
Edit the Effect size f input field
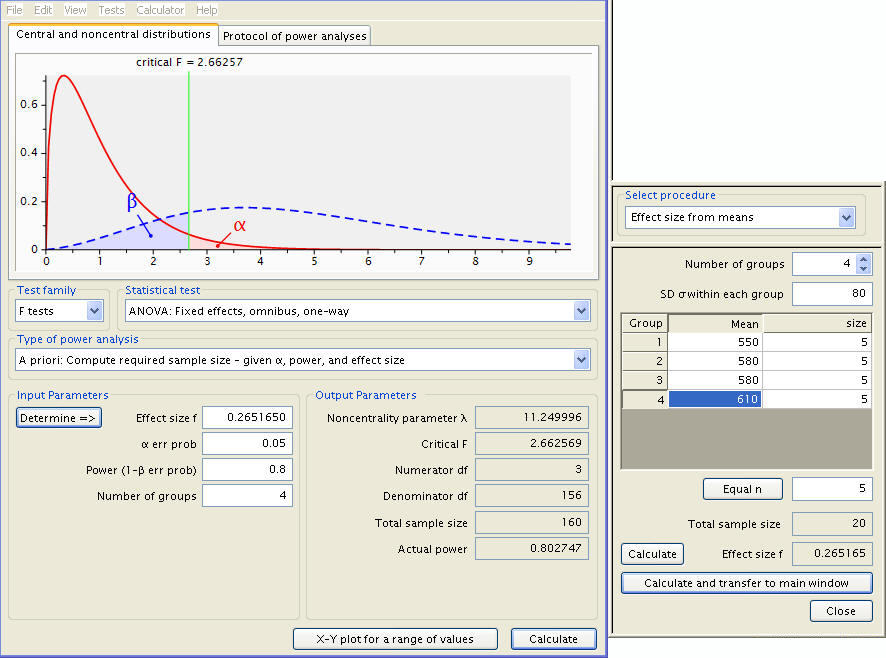tap(246, 417)
